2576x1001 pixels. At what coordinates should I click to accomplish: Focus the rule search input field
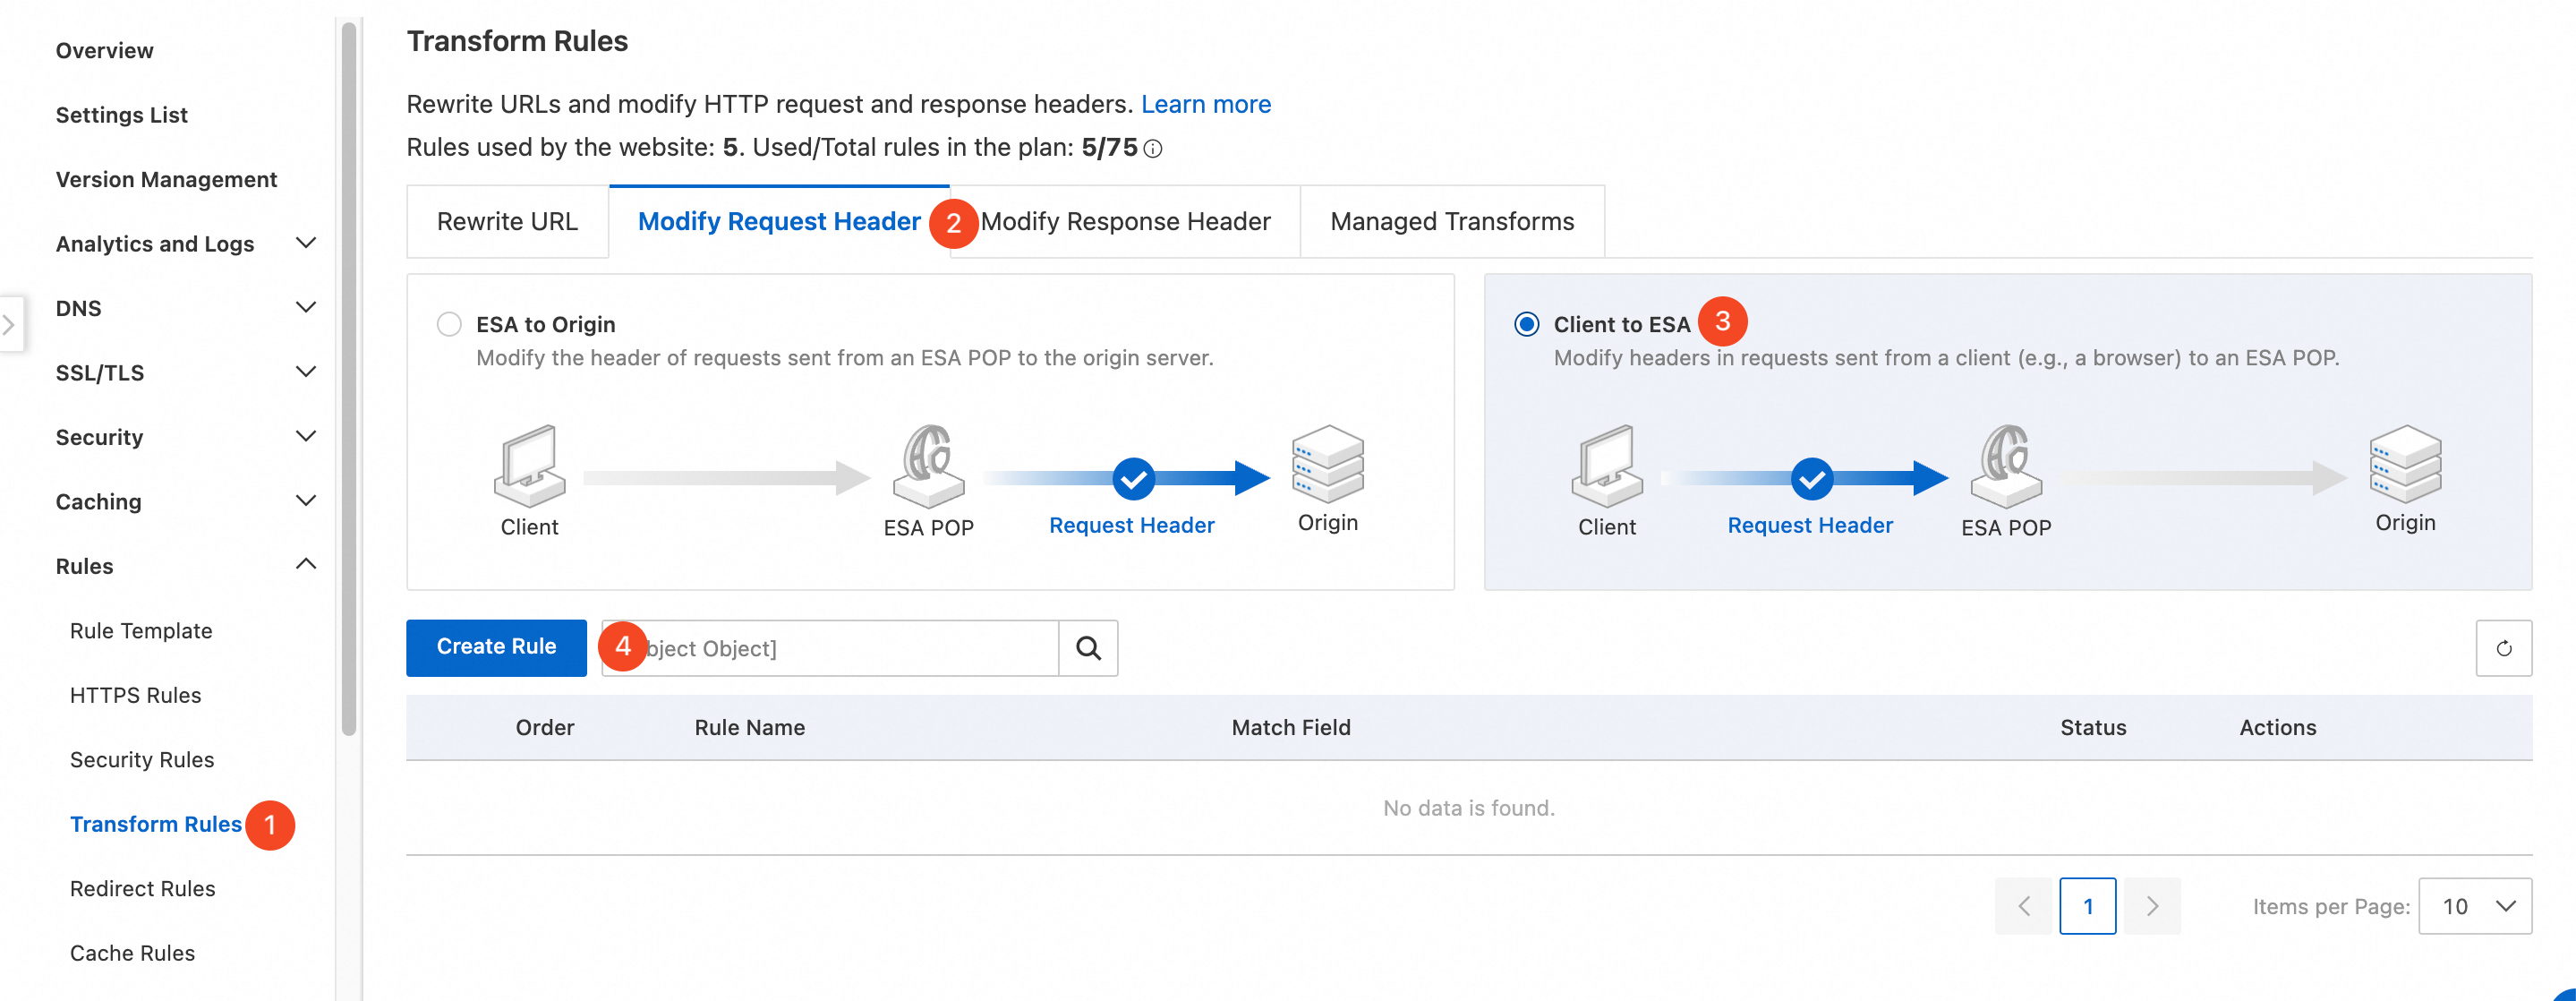(830, 648)
